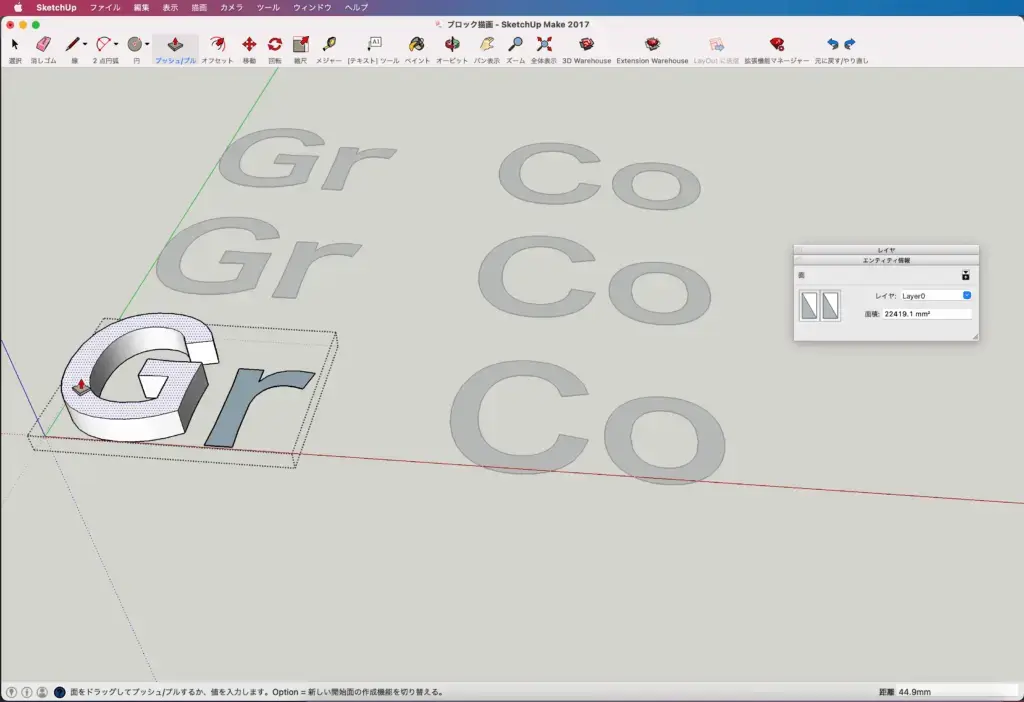Open the ファイル menu
Viewport: 1024px width, 702px height.
tap(104, 7)
